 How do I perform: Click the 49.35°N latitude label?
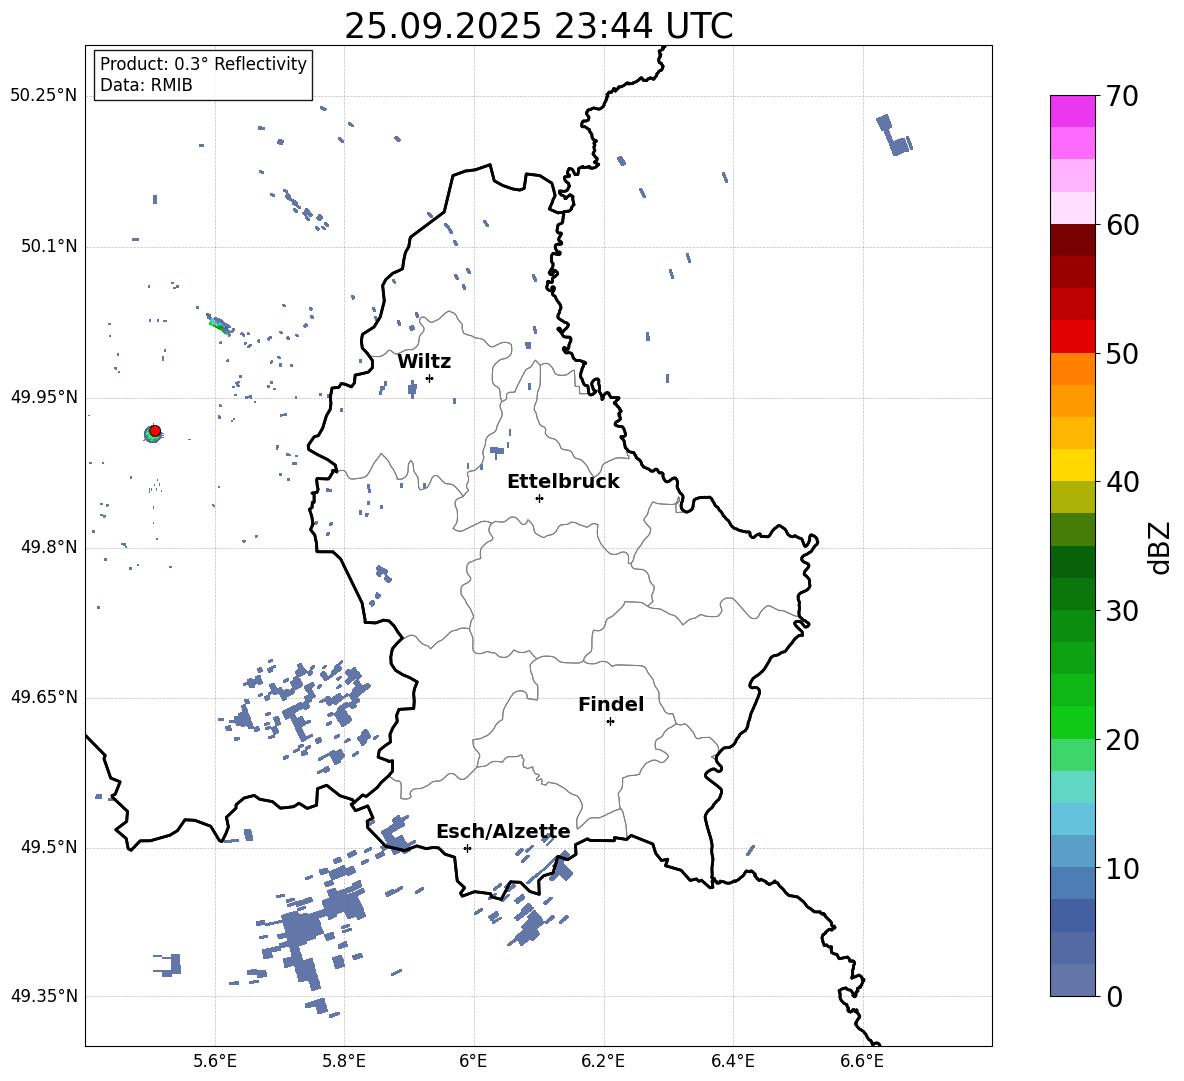tap(44, 996)
